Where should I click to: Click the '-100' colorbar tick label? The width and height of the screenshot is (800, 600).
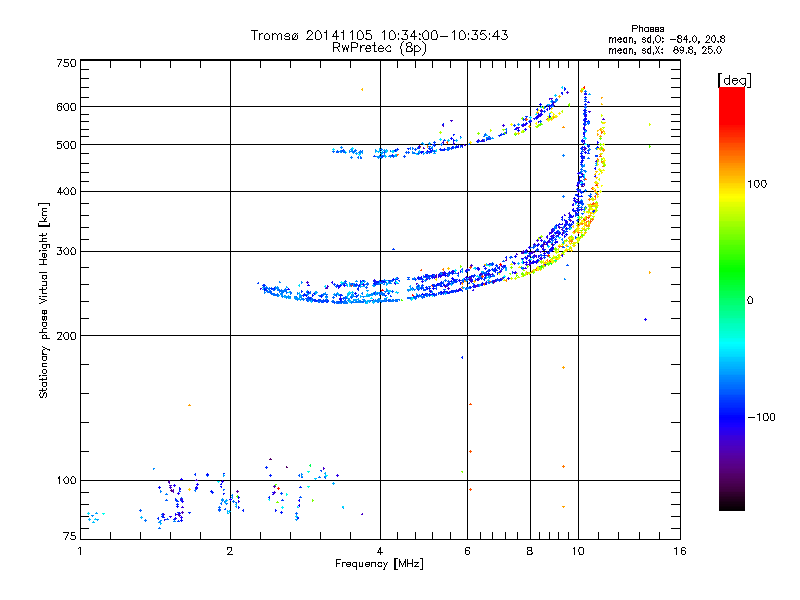[761, 417]
